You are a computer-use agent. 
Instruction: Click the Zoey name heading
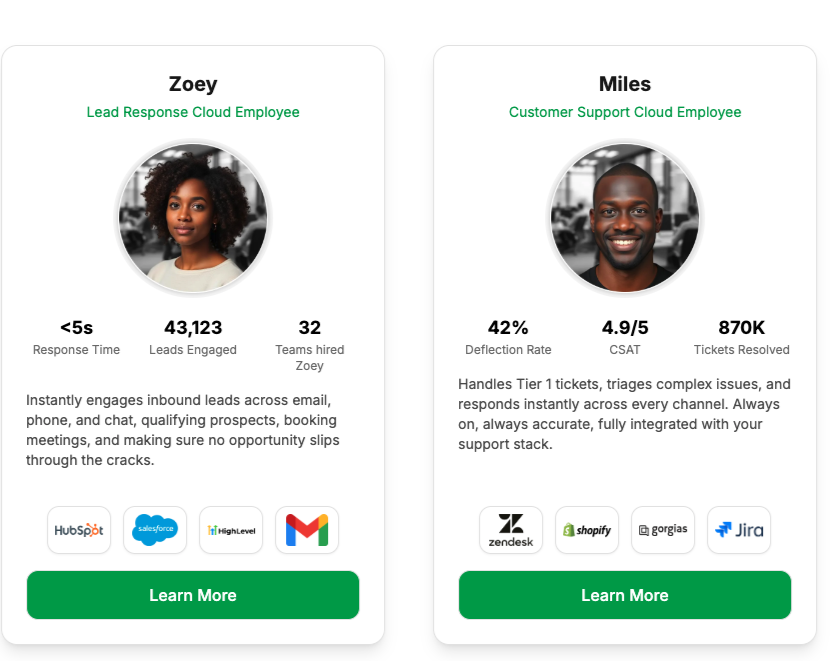(193, 84)
